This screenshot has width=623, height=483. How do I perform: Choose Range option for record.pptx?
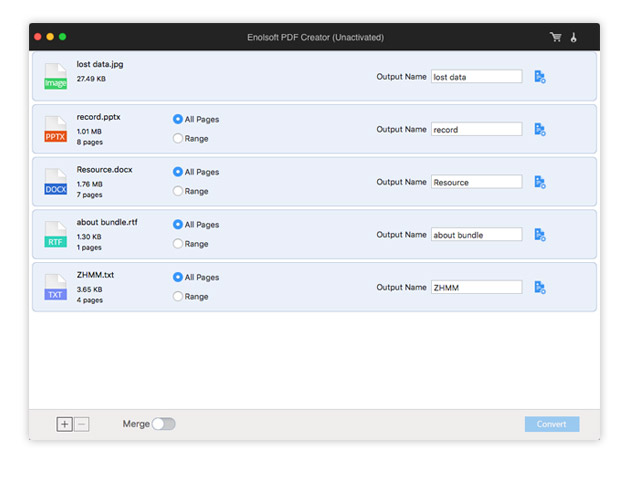[x=178, y=138]
